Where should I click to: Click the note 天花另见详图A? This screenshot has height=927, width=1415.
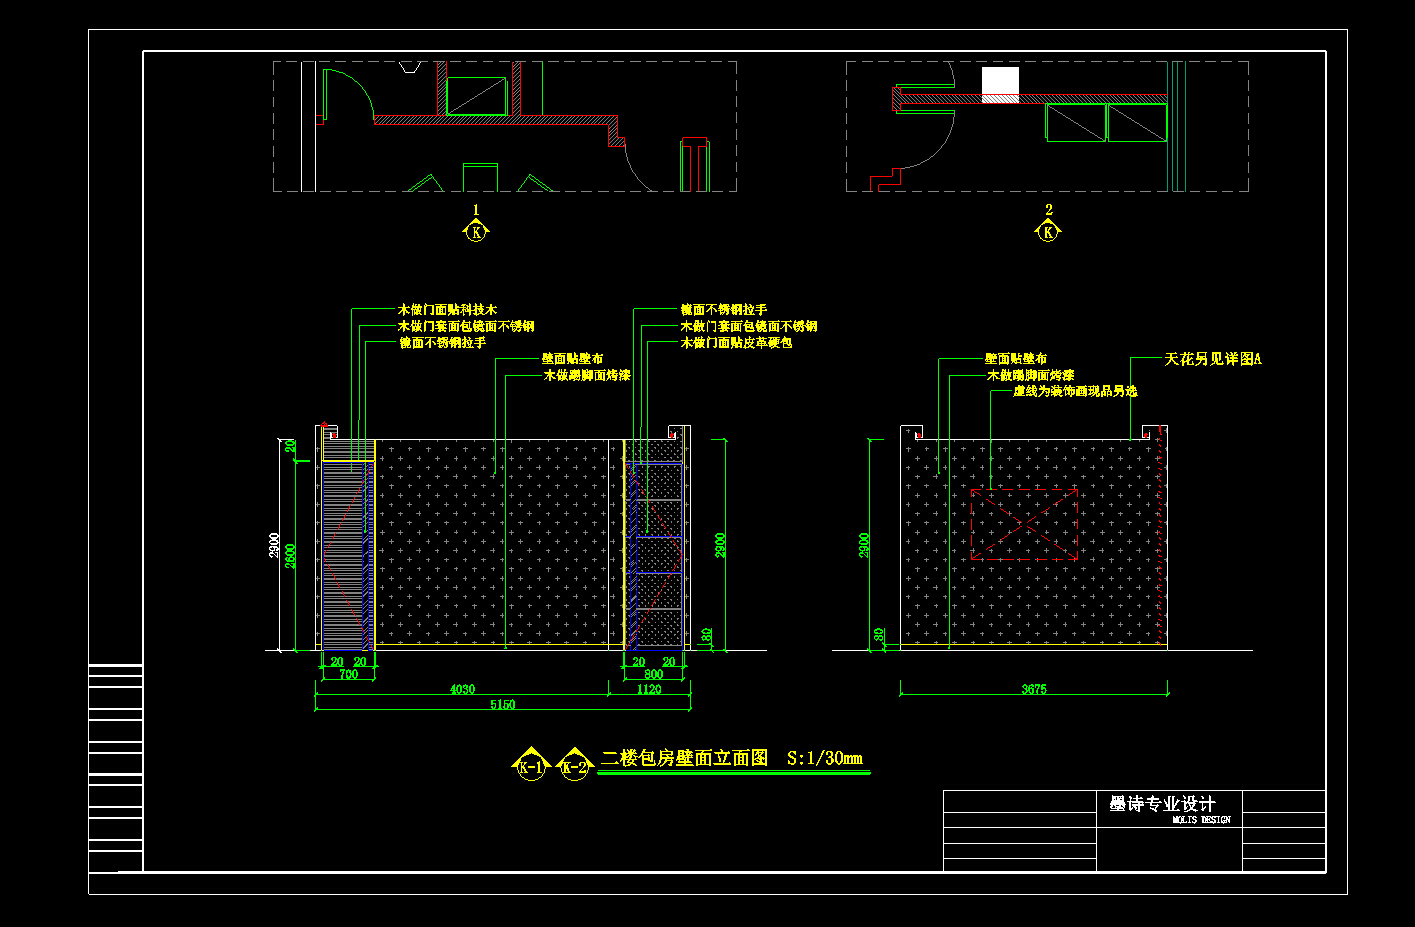click(x=1213, y=358)
